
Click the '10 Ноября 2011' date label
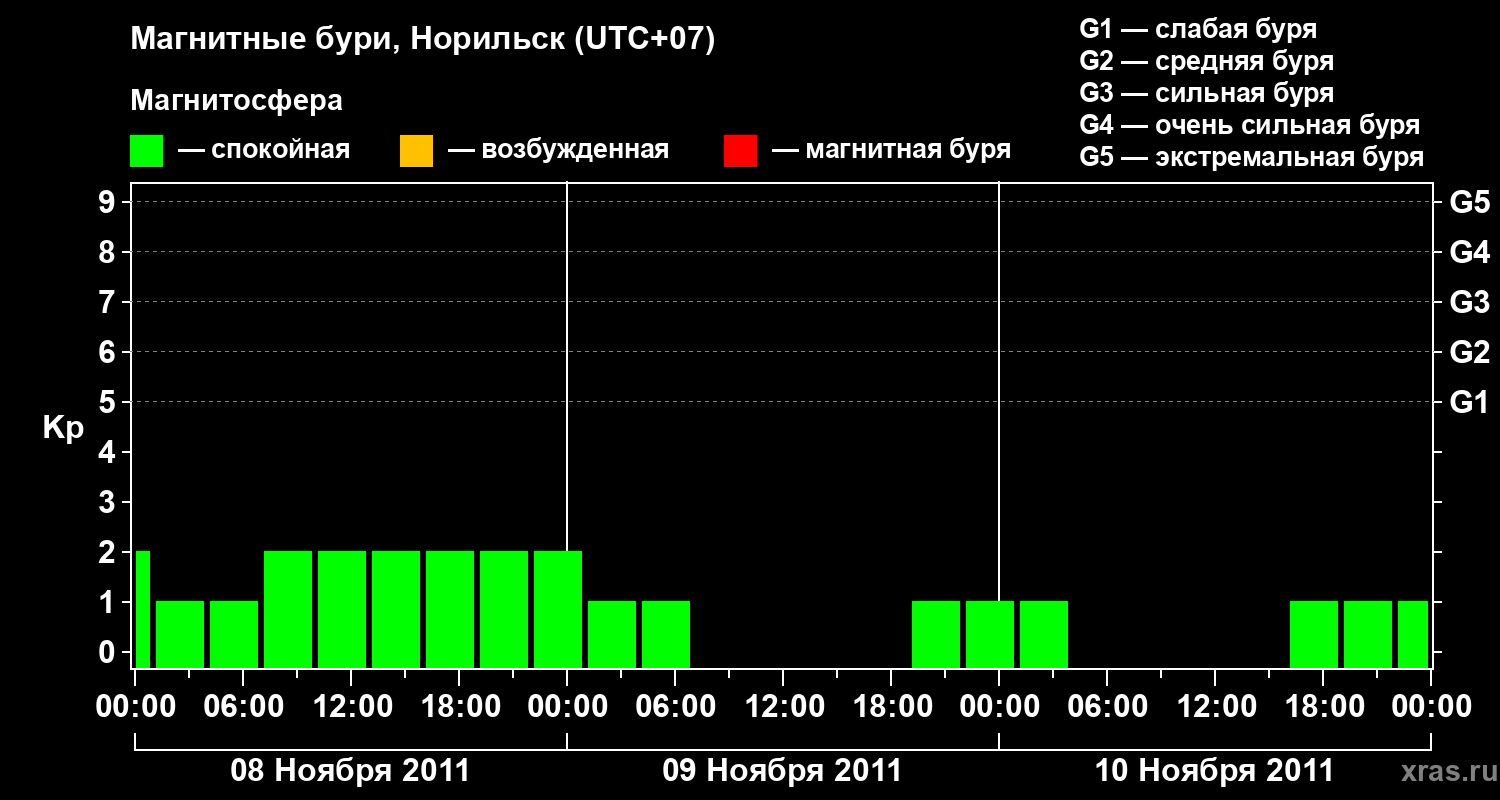click(x=1214, y=771)
